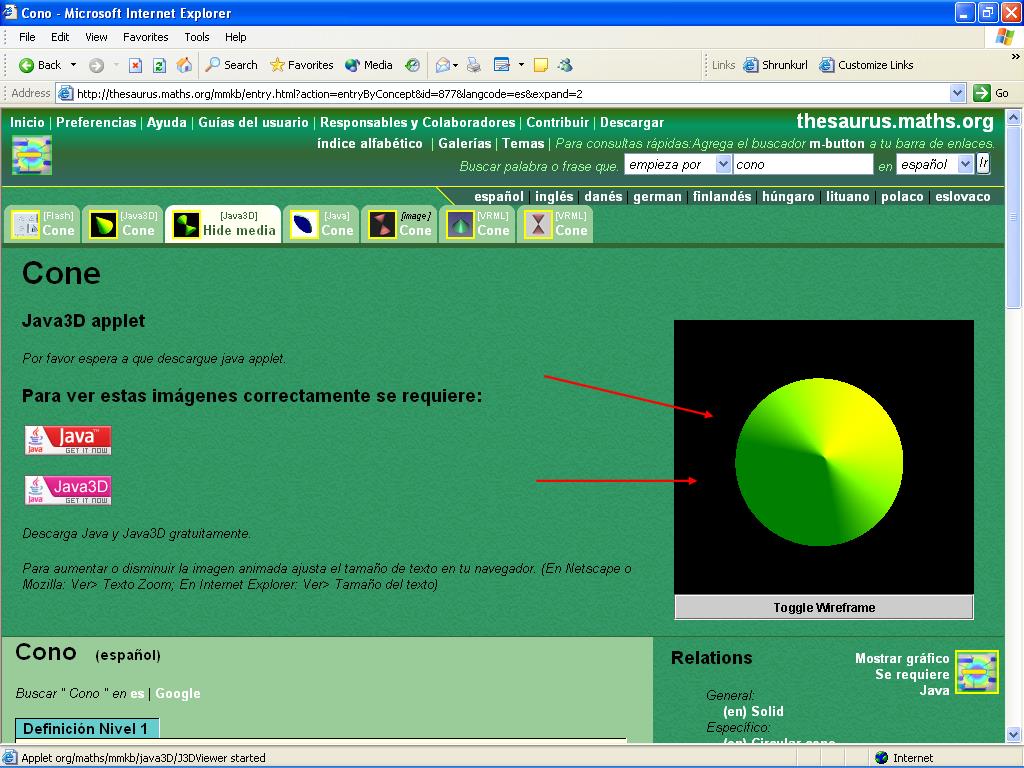1024x768 pixels.
Task: Click the Java 'Get It Now' badge
Action: coord(68,440)
